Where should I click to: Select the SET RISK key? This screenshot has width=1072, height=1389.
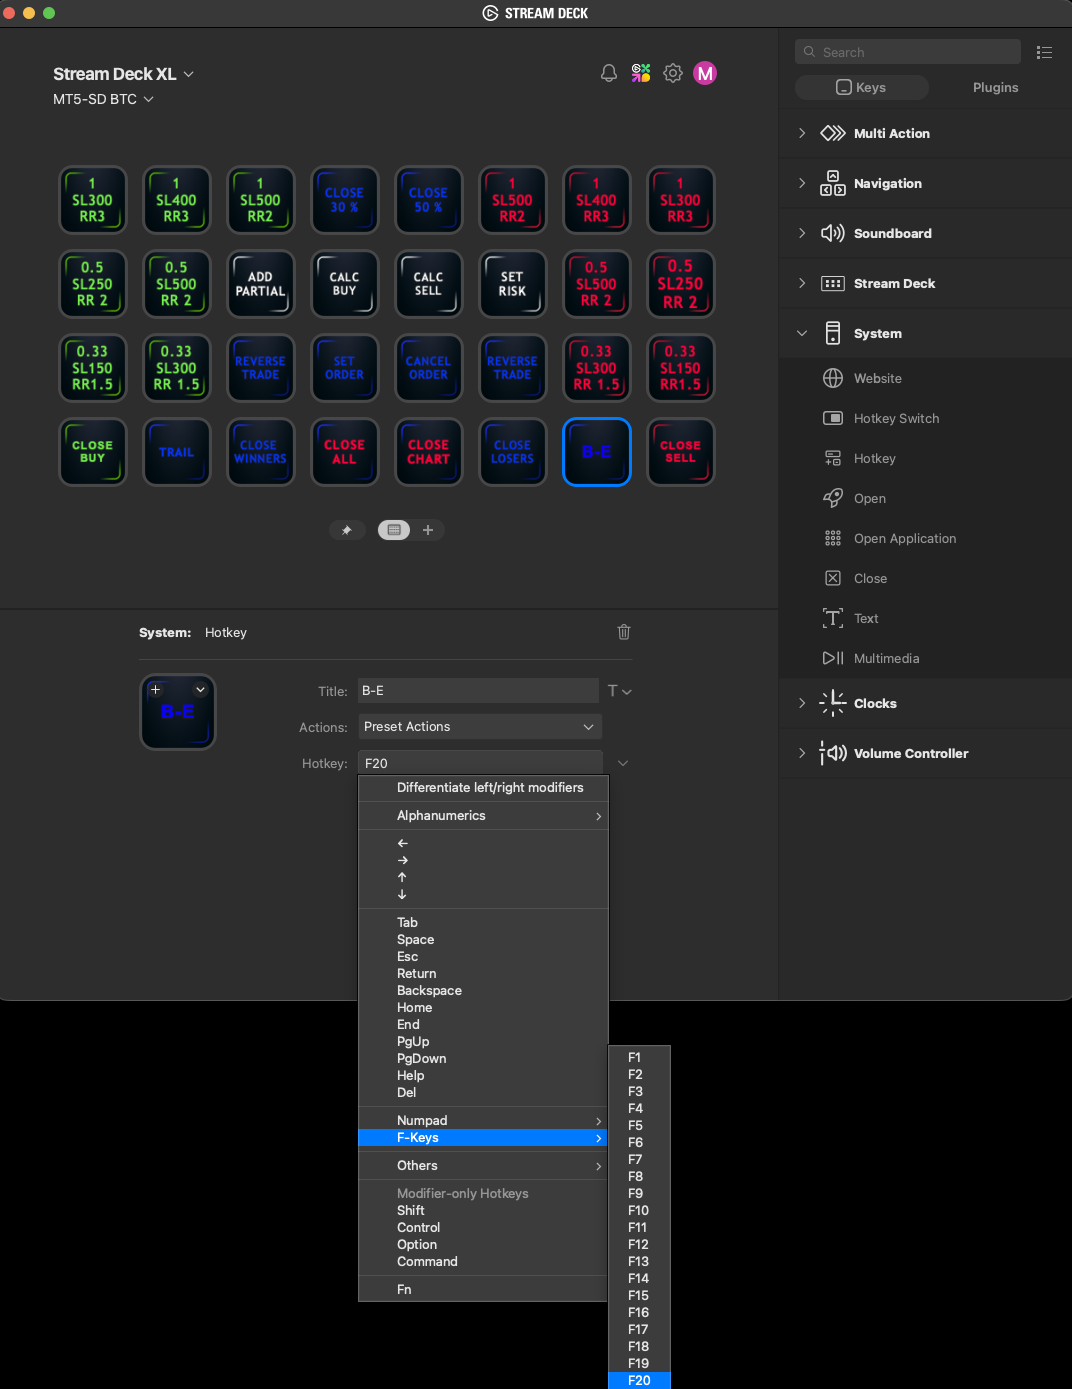pos(512,284)
